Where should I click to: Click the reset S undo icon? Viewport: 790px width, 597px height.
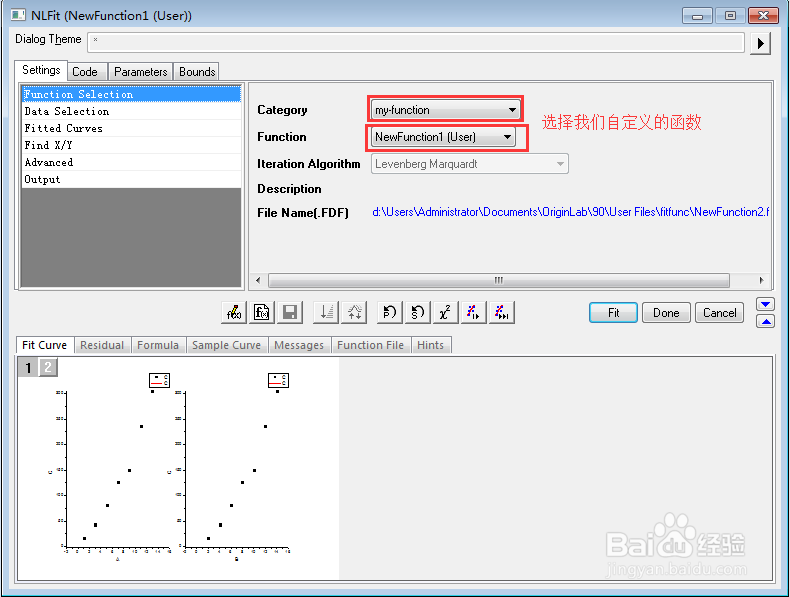click(417, 312)
